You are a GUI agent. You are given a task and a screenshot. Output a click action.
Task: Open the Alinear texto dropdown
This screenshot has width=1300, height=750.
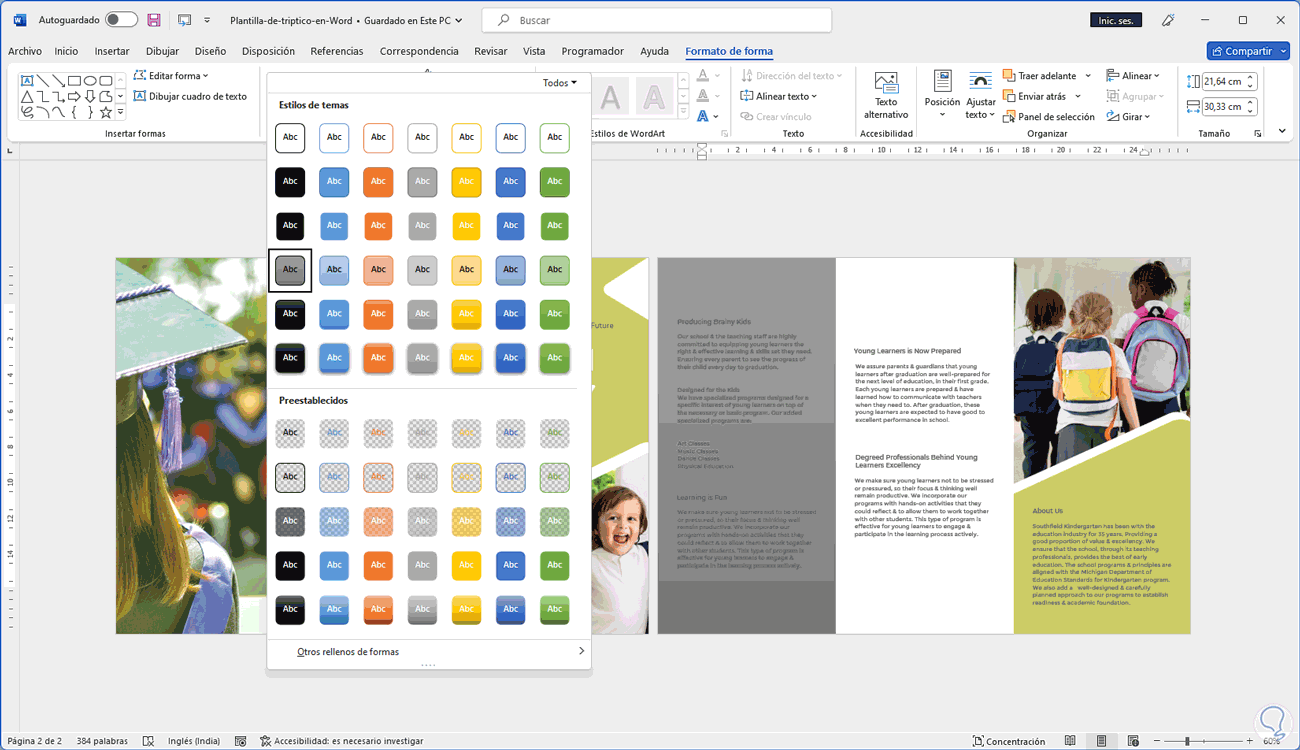coord(779,97)
